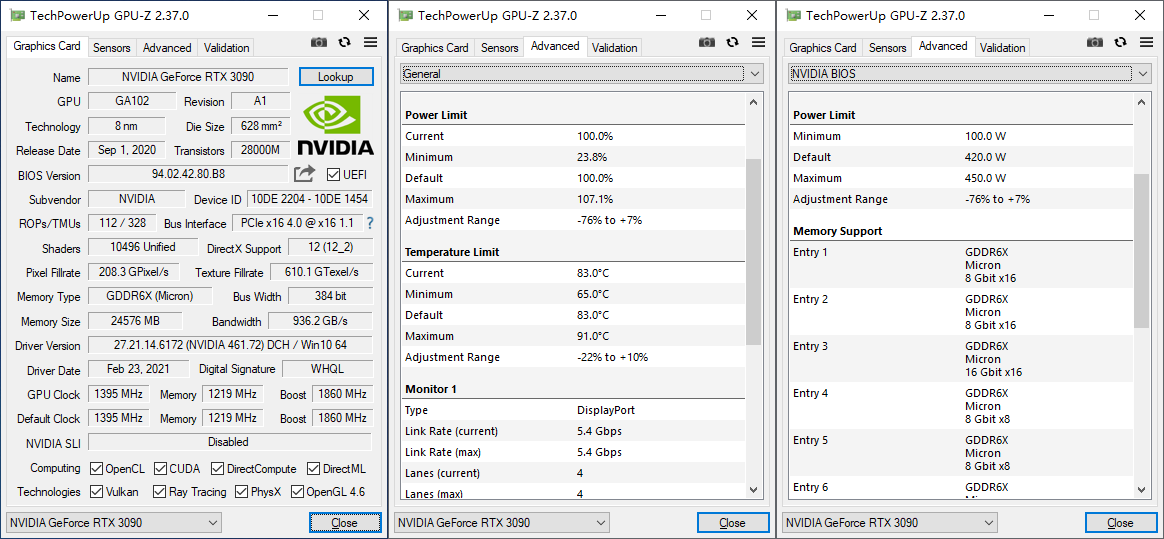Click the scrollbar in NVIDIA BIOS panel

[x=1141, y=250]
